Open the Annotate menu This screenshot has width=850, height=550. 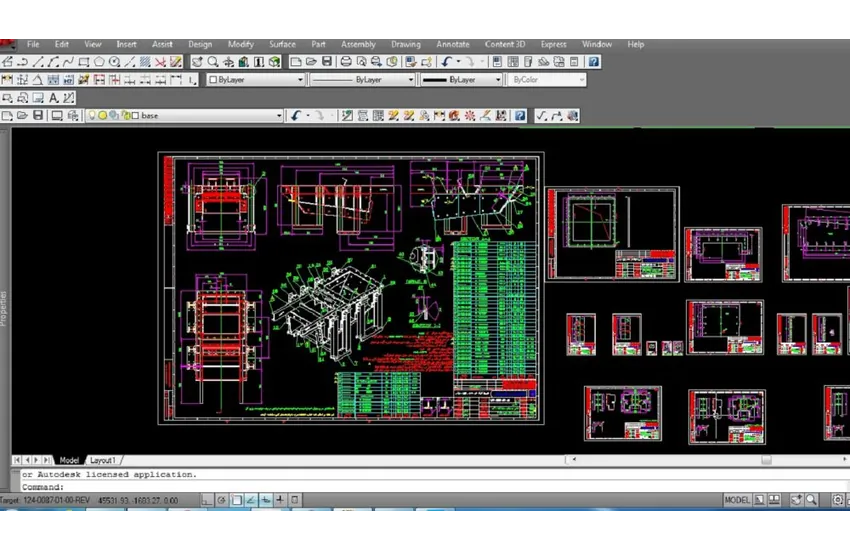(452, 44)
